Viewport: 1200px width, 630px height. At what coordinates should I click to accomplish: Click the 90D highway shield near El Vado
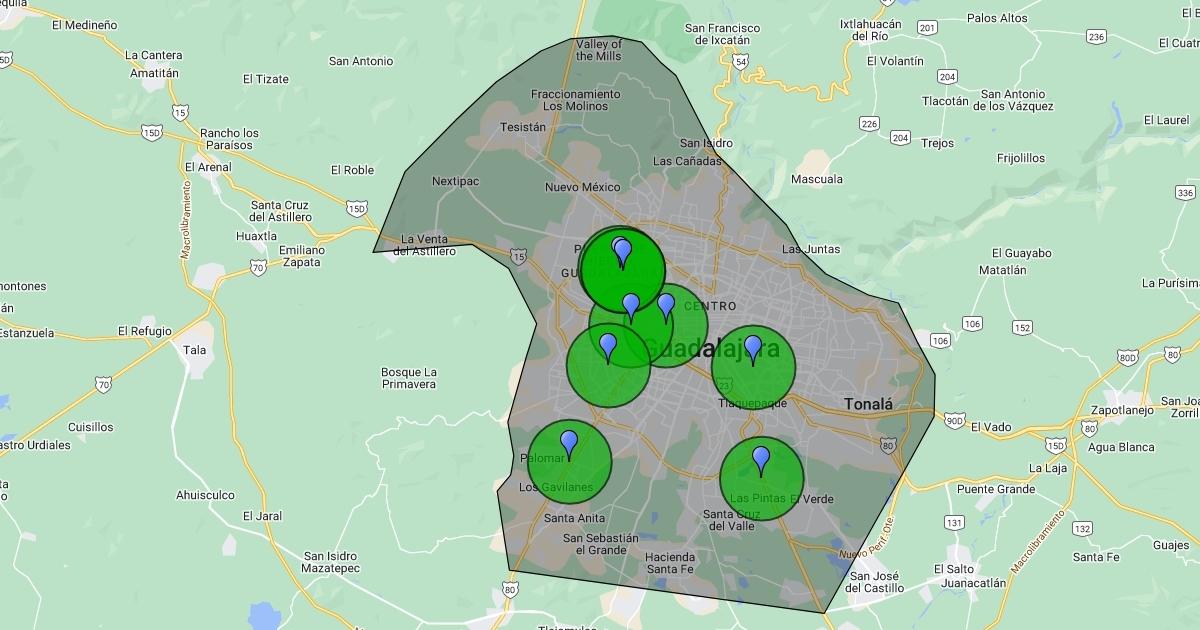coord(955,419)
